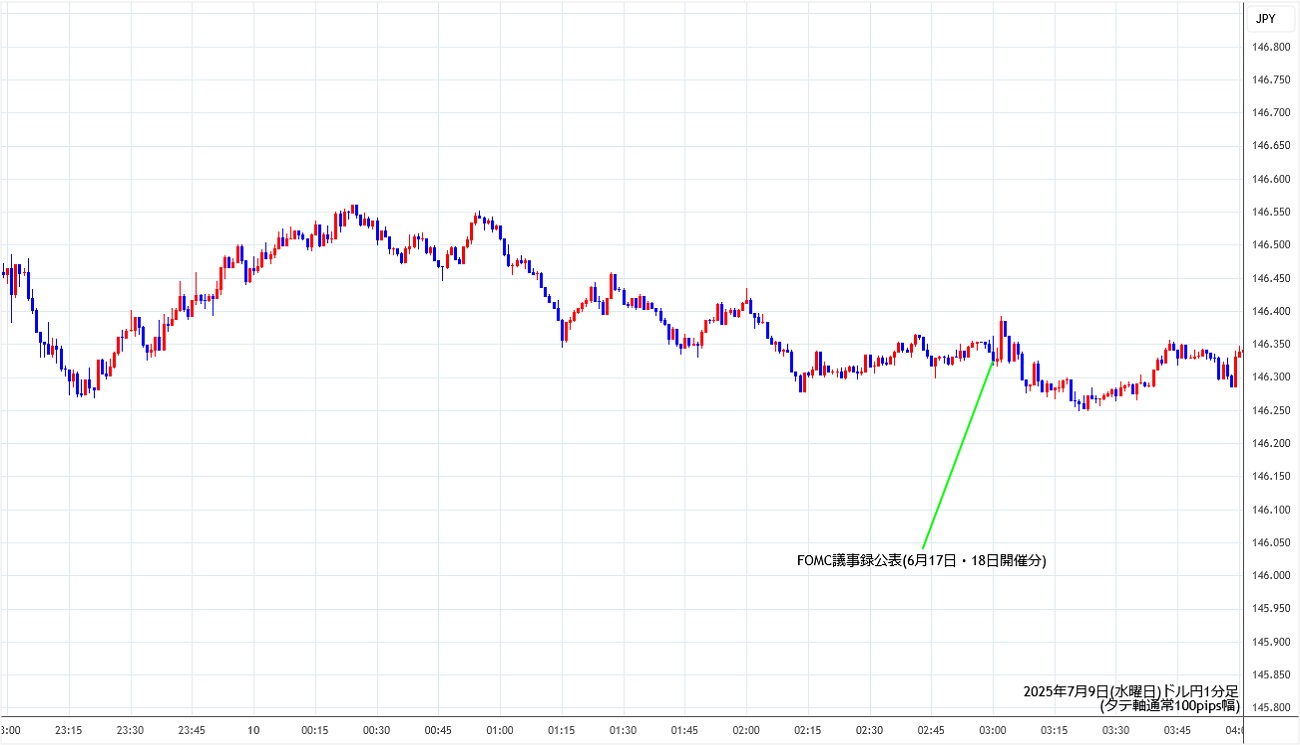
Task: Click the 23:15 time axis label
Action: tap(69, 730)
